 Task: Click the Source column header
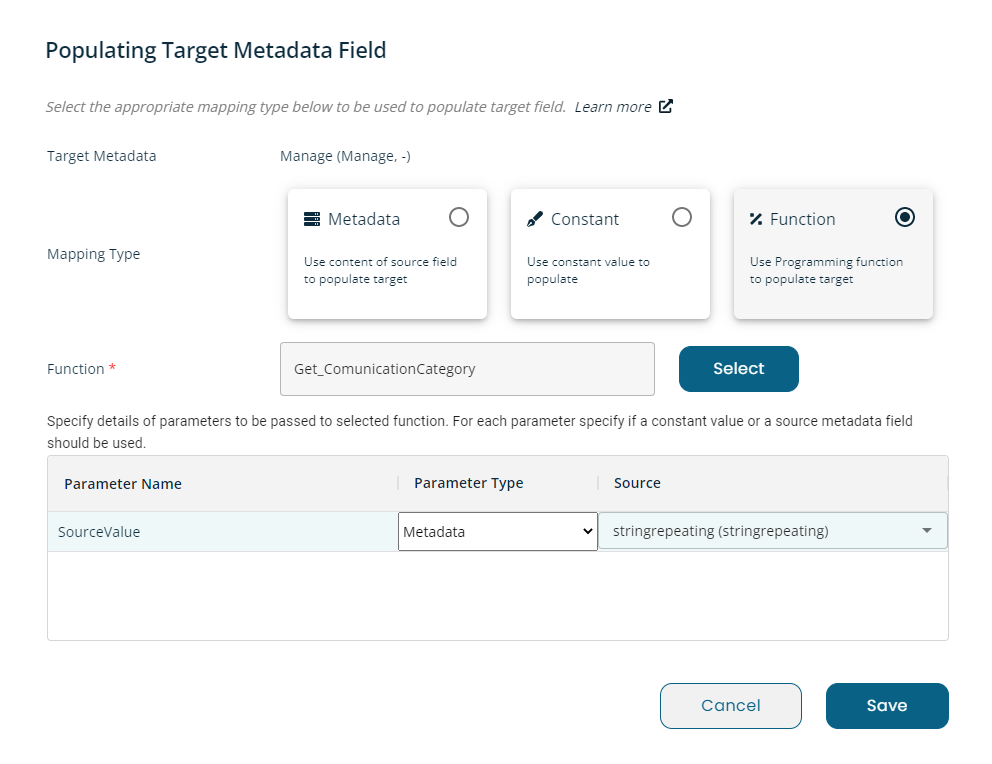point(637,483)
